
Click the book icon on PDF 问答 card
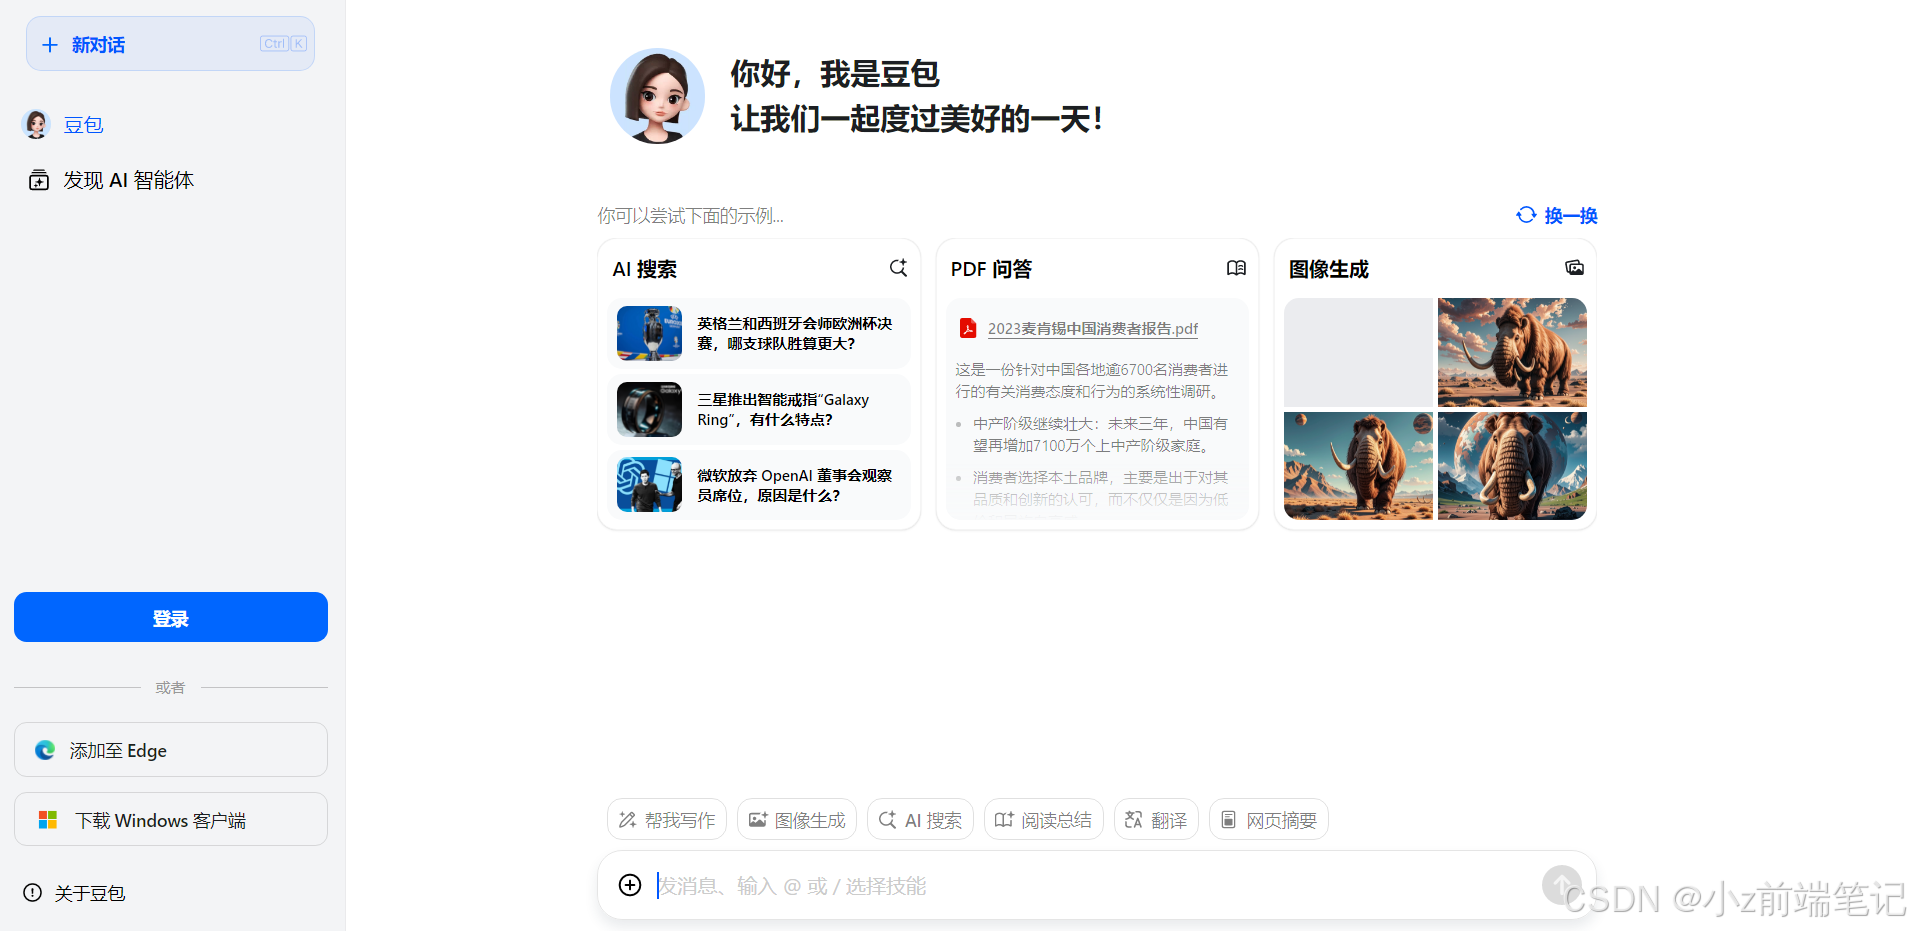1236,268
